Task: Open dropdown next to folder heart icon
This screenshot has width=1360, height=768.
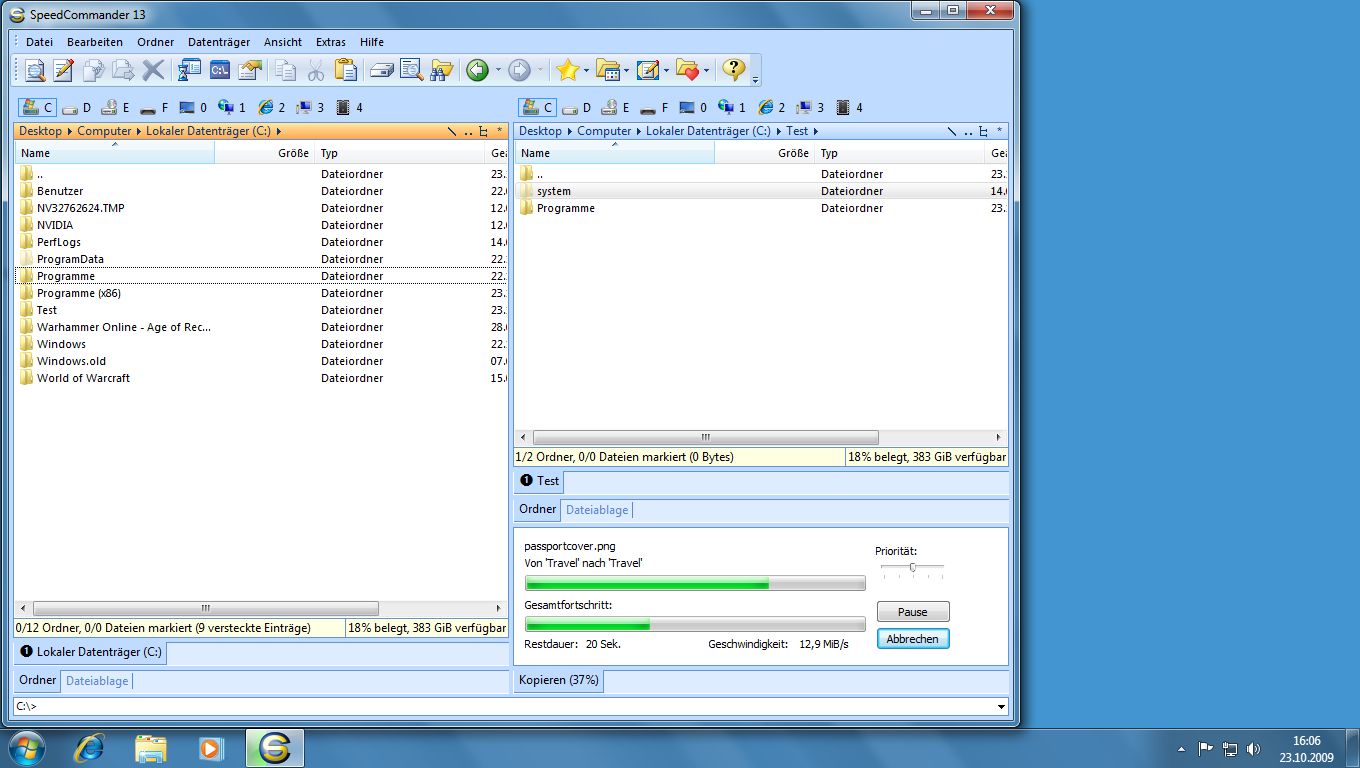Action: (x=706, y=70)
